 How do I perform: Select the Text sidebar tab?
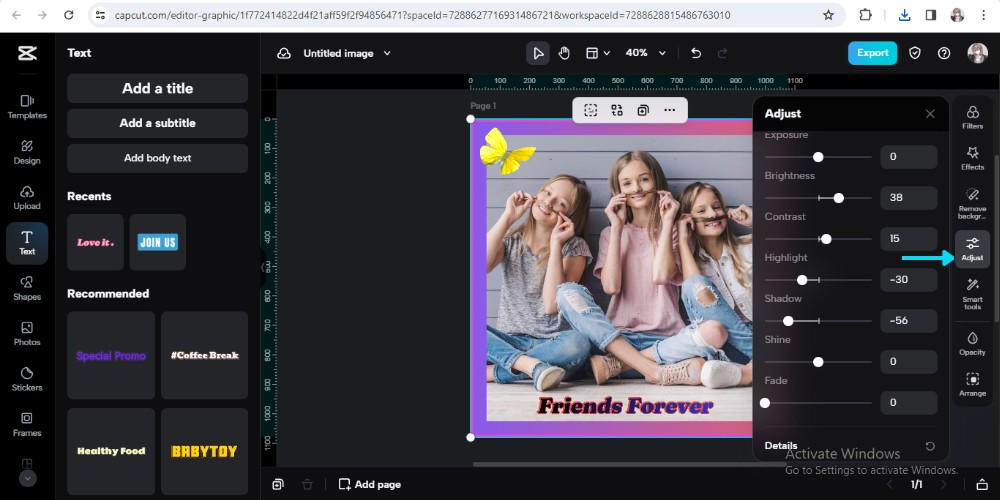click(27, 243)
